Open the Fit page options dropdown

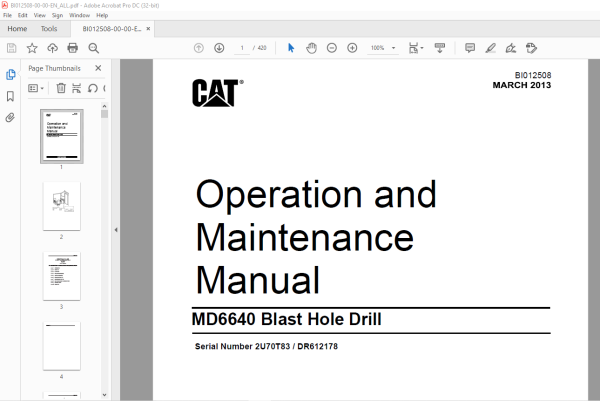pyautogui.click(x=416, y=48)
